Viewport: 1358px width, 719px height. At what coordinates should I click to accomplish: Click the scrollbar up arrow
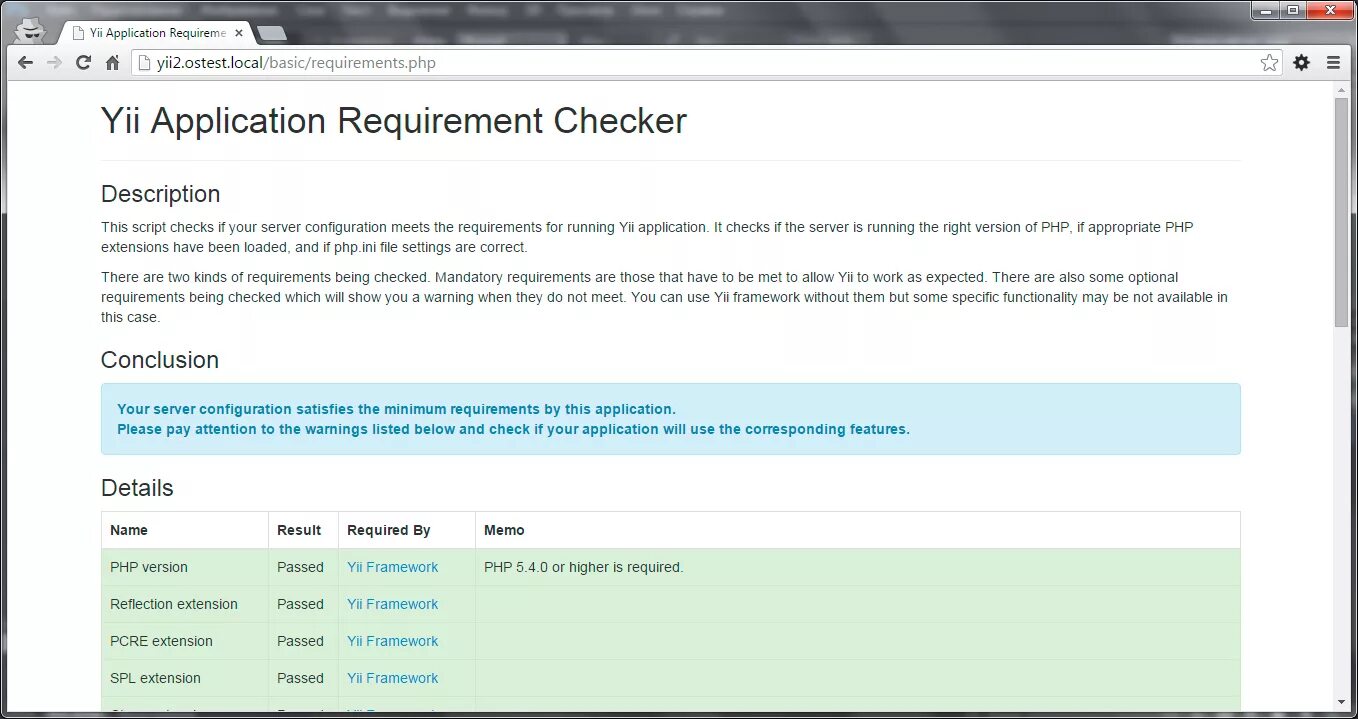[1342, 90]
